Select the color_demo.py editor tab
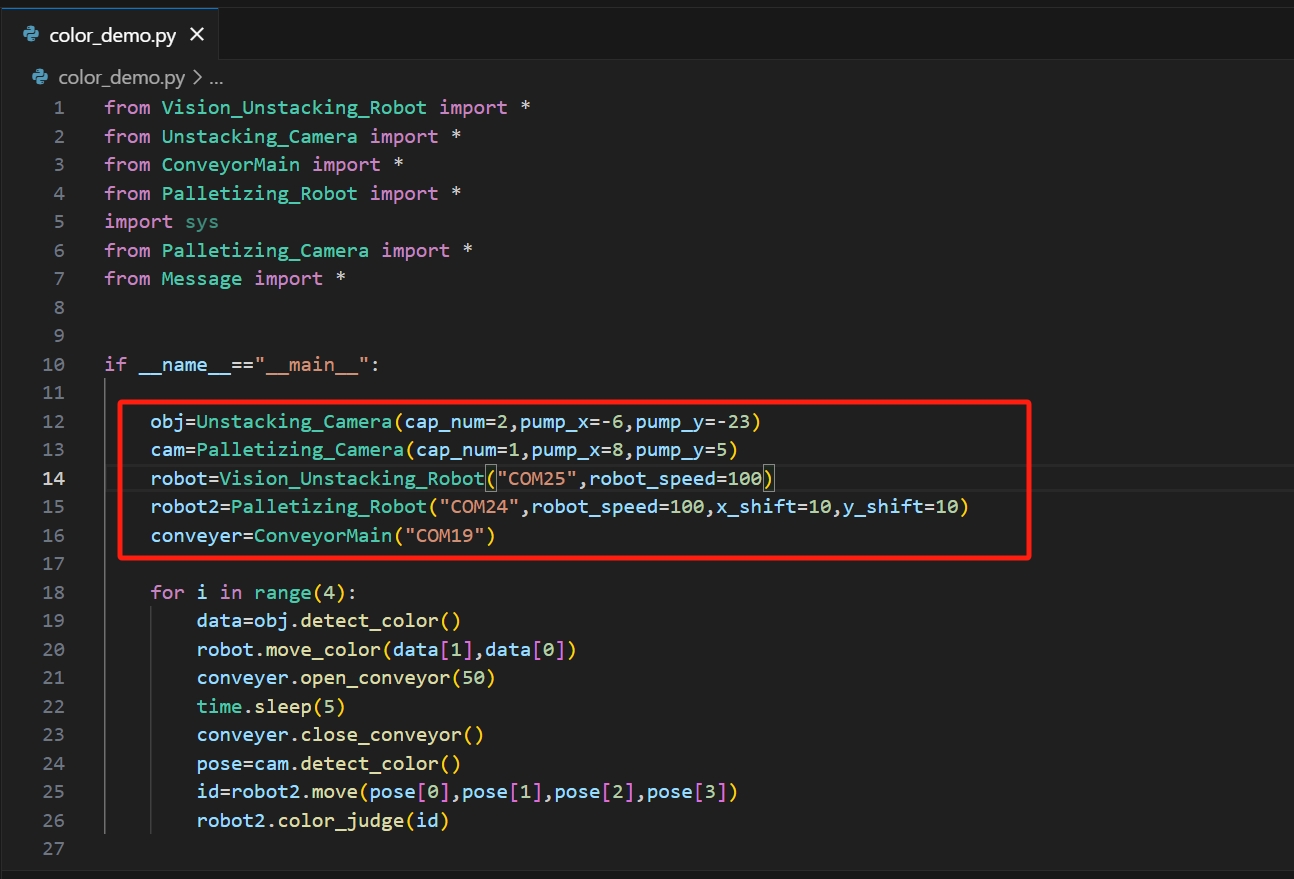This screenshot has height=879, width=1294. tap(112, 35)
